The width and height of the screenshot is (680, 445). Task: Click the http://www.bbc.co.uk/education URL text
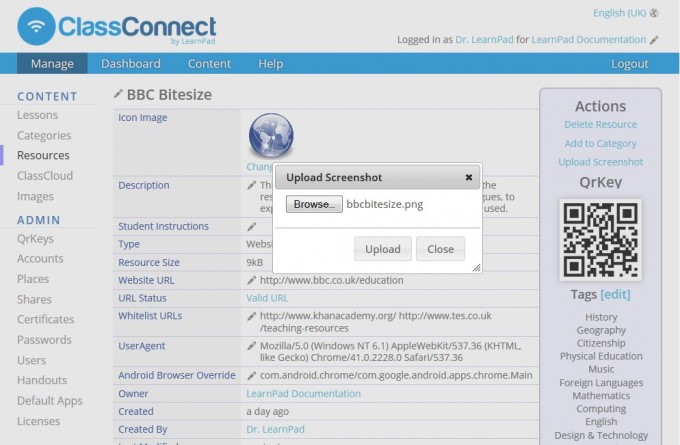tap(331, 280)
